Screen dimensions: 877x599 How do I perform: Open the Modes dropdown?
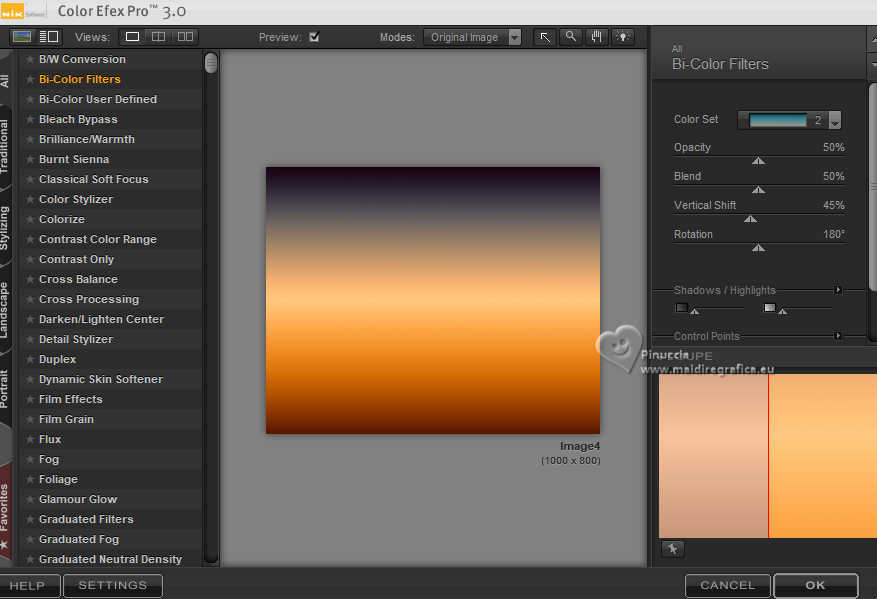click(x=473, y=37)
